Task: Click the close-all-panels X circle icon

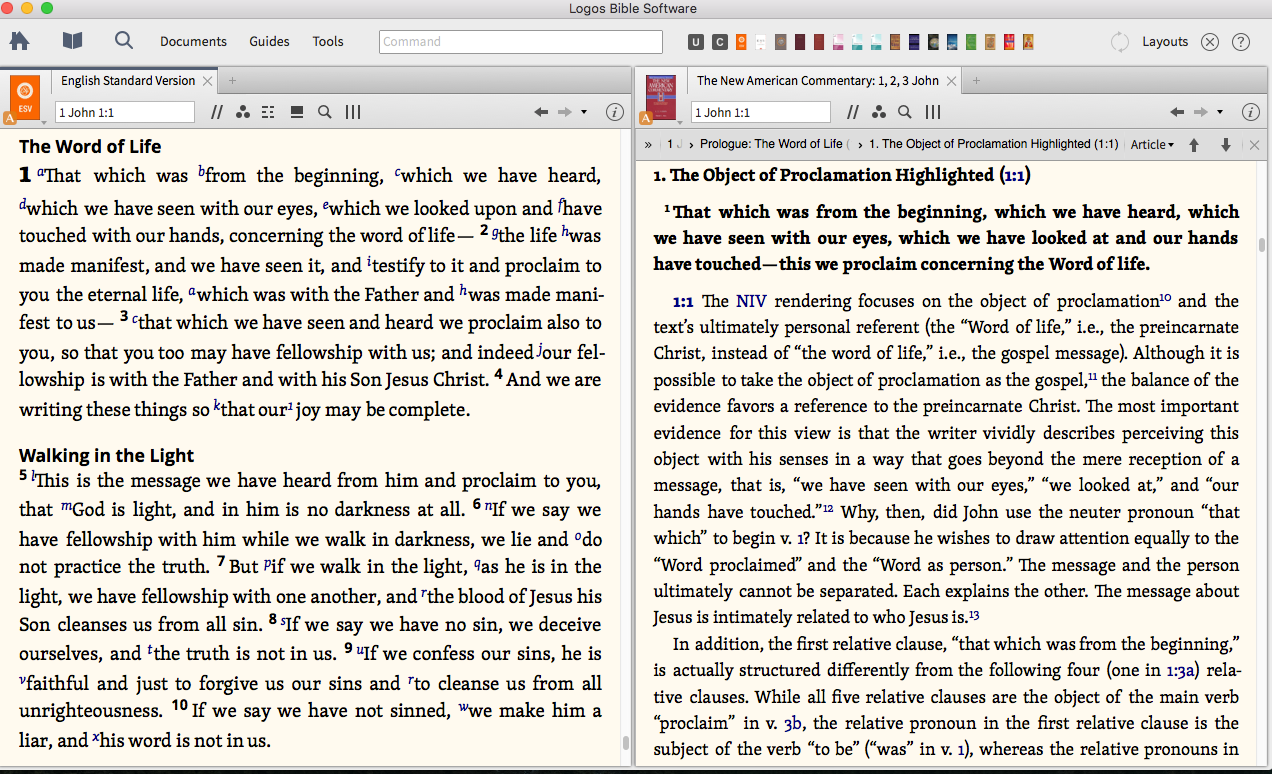Action: 1210,42
